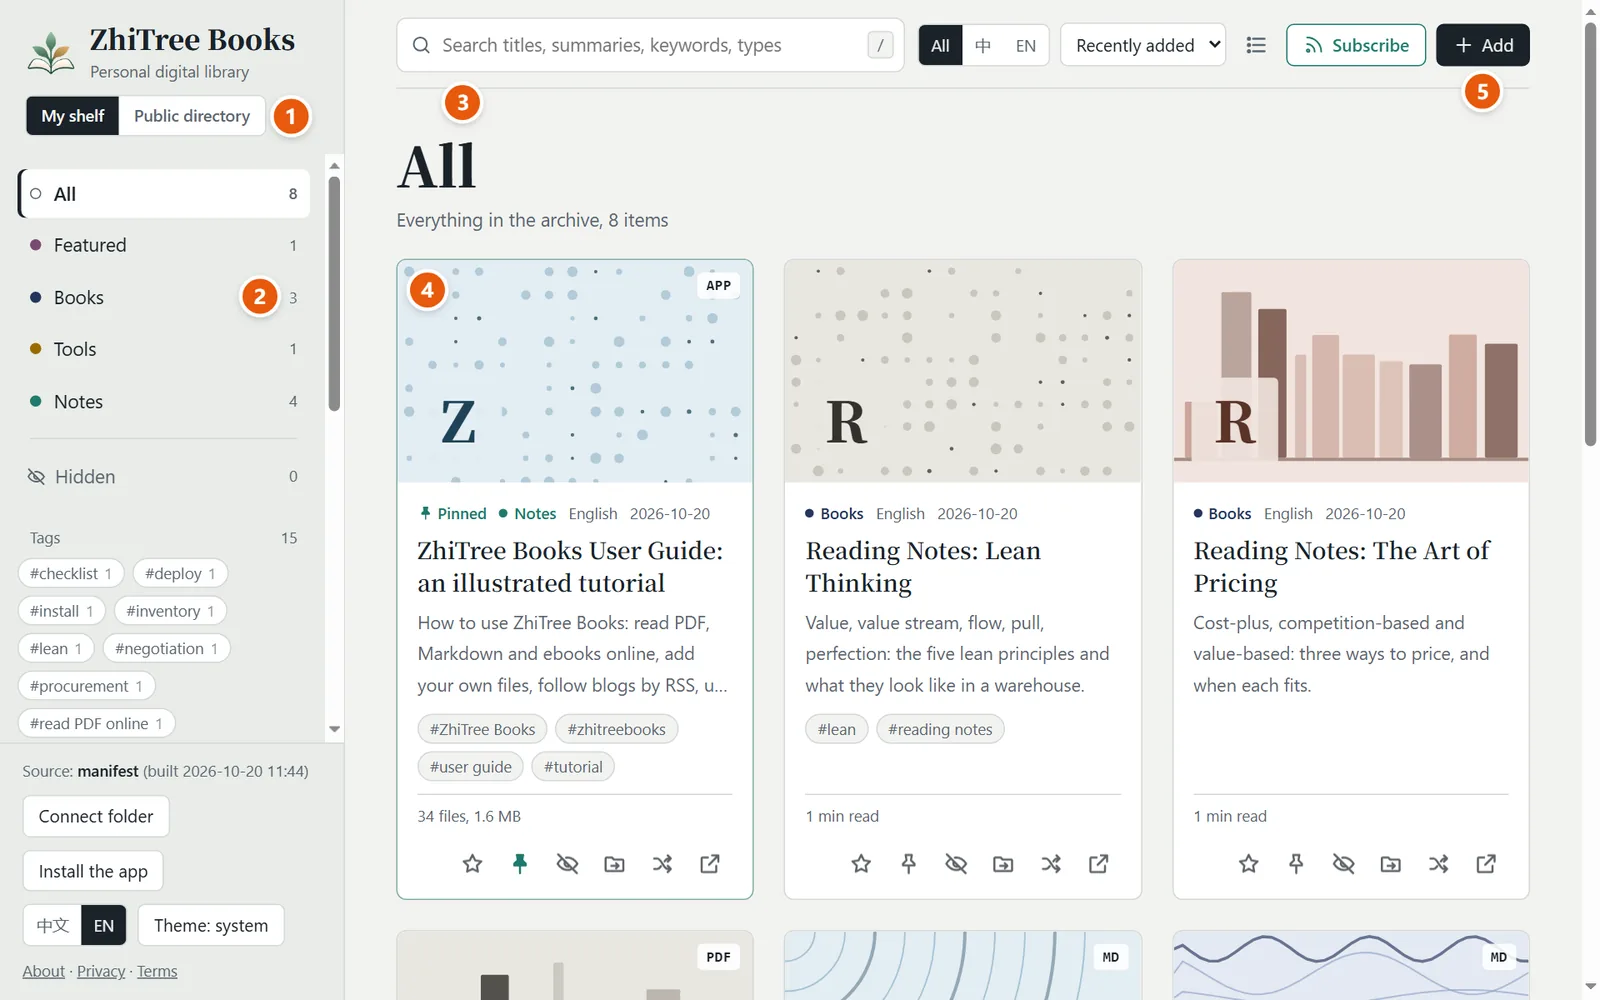Click sidebar scrollbar down arrow
The height and width of the screenshot is (1000, 1600).
[x=334, y=729]
